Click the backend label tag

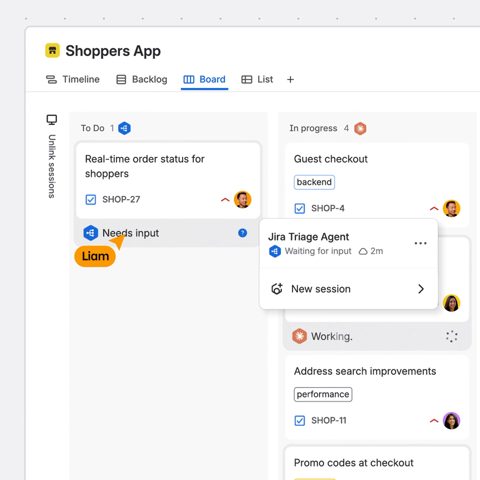(314, 182)
